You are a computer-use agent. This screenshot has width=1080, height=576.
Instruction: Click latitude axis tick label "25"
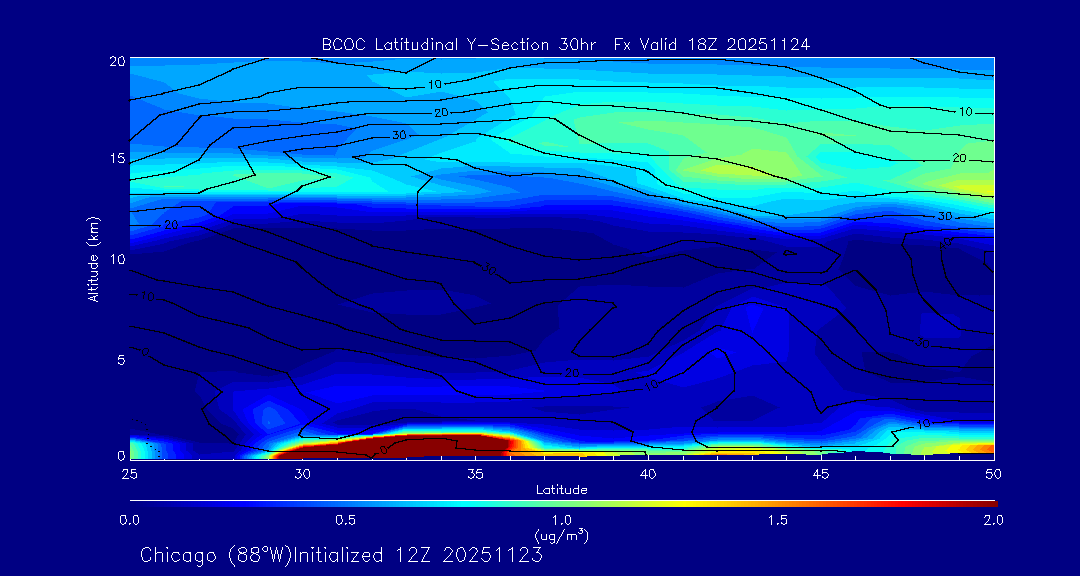click(x=129, y=473)
